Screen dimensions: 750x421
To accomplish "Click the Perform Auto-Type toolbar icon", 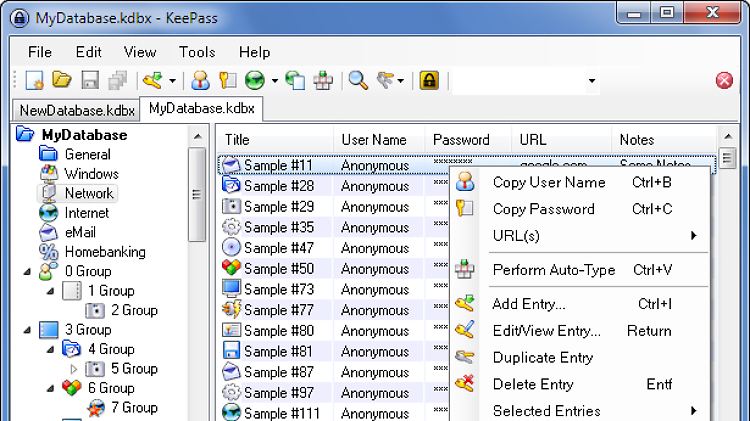I will [323, 80].
